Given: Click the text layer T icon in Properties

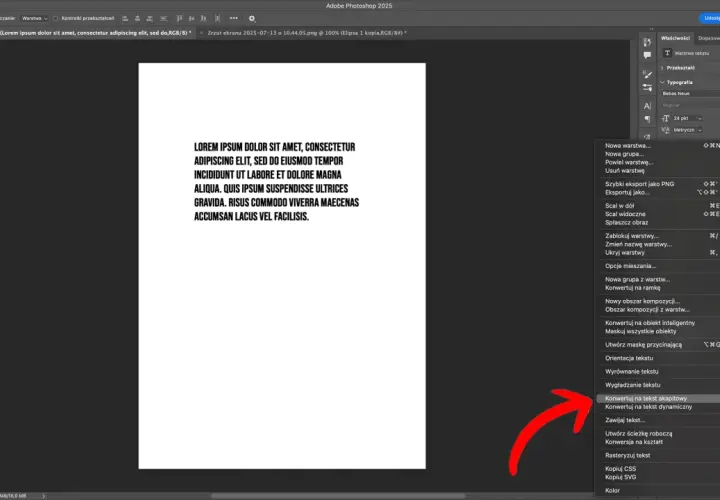Looking at the screenshot, I should (667, 53).
